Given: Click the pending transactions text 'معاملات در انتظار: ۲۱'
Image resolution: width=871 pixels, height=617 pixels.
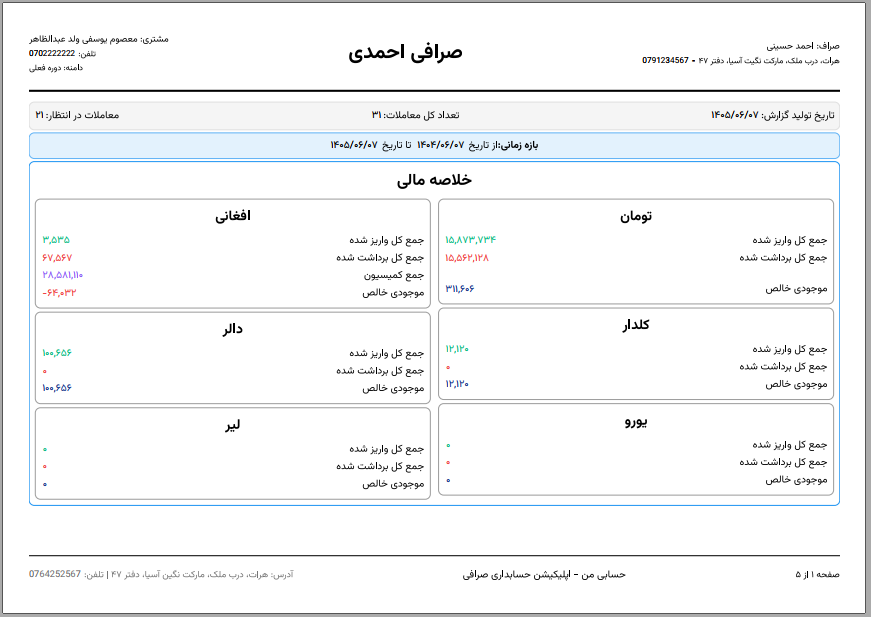Looking at the screenshot, I should point(77,115).
